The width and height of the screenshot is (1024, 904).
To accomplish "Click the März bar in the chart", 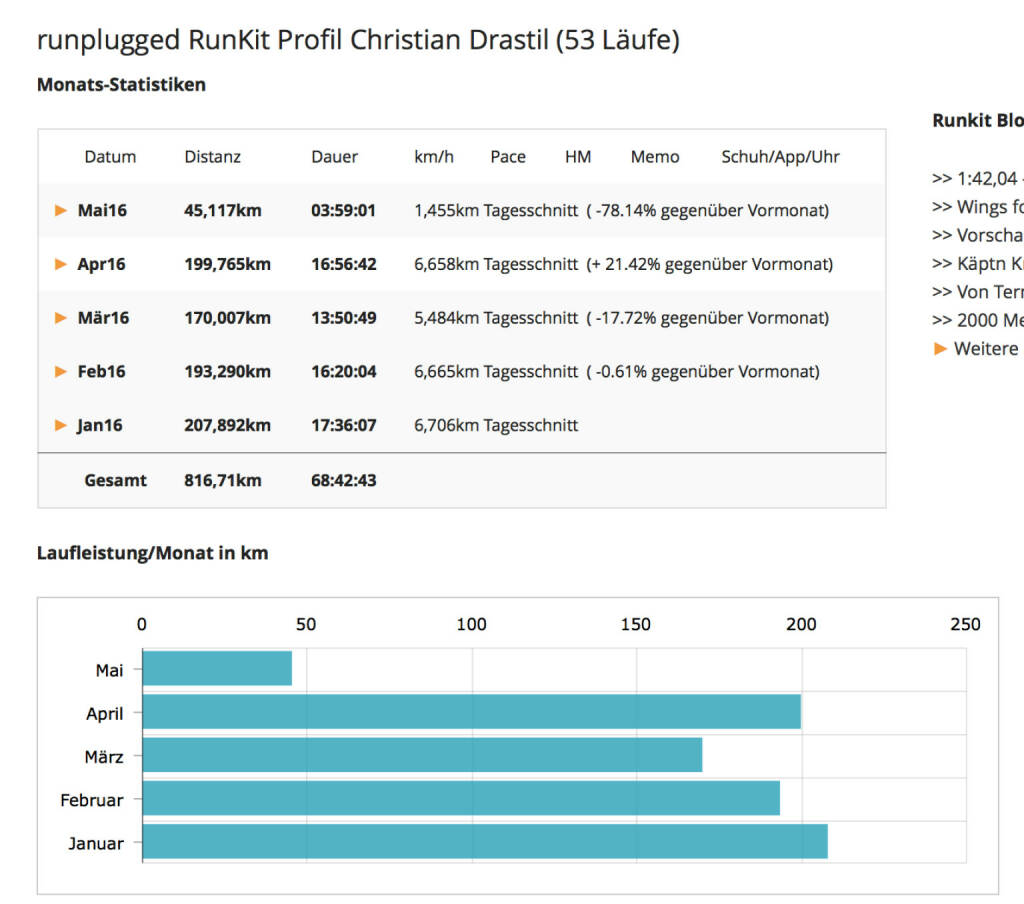I will pos(423,754).
